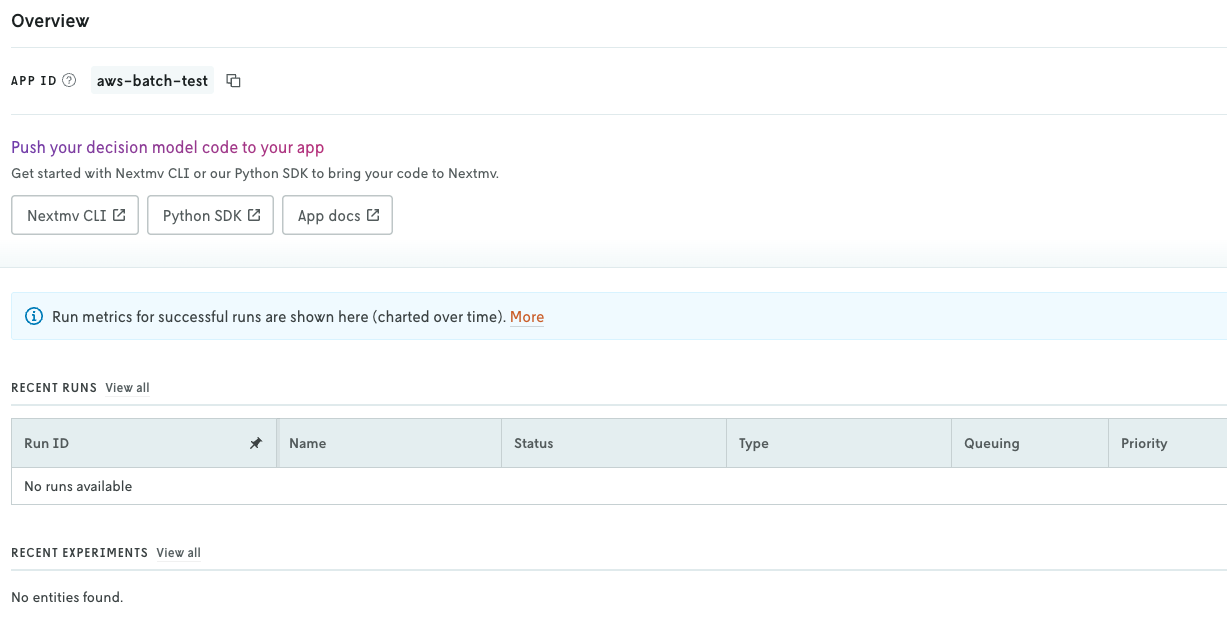
Task: Click the question mark icon near APP ID
Action: tap(67, 80)
